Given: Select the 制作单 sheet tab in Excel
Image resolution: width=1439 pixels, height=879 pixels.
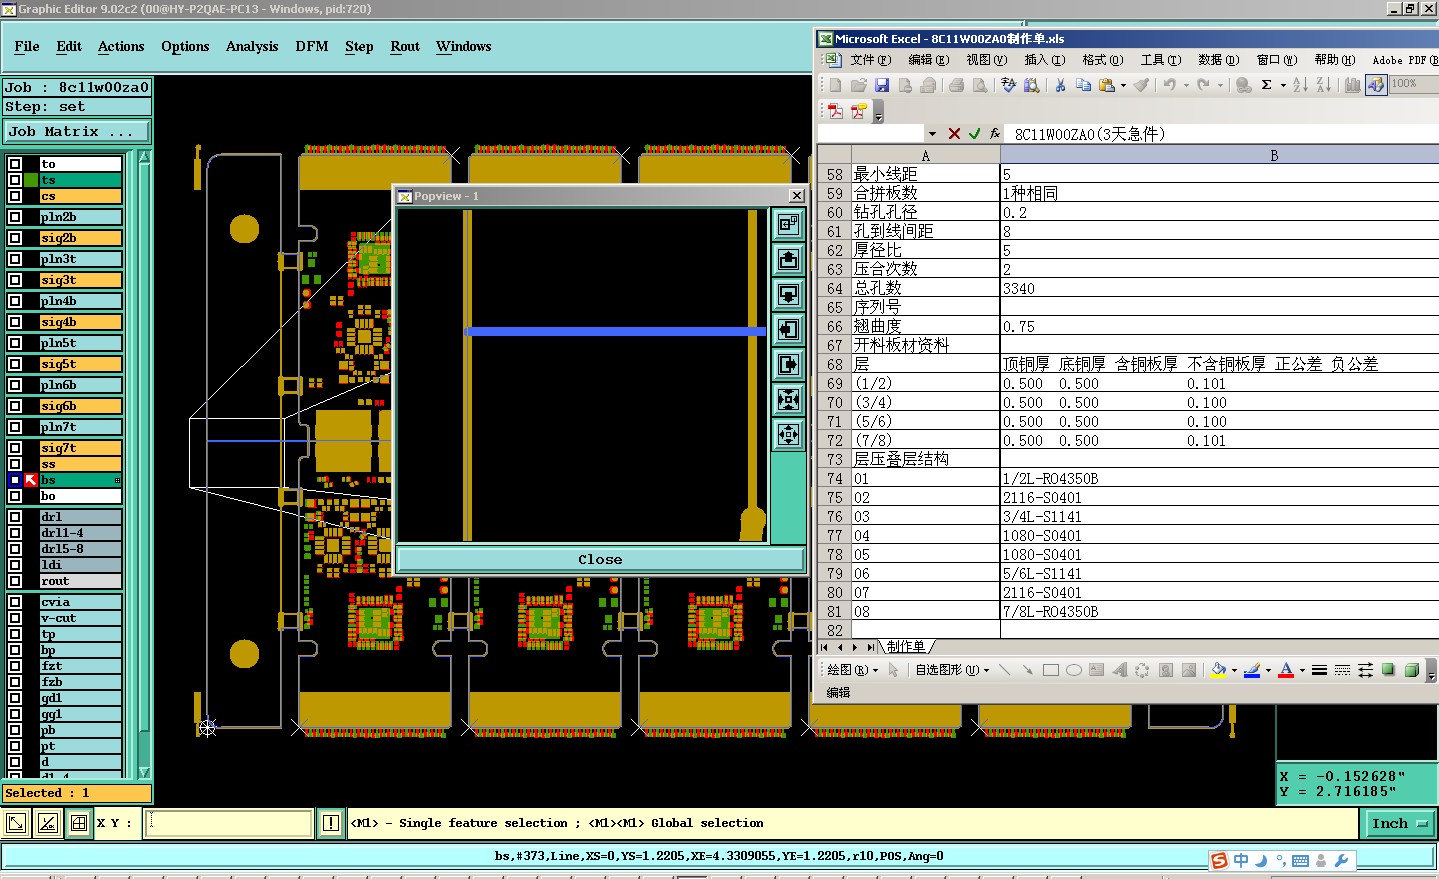Looking at the screenshot, I should point(906,647).
